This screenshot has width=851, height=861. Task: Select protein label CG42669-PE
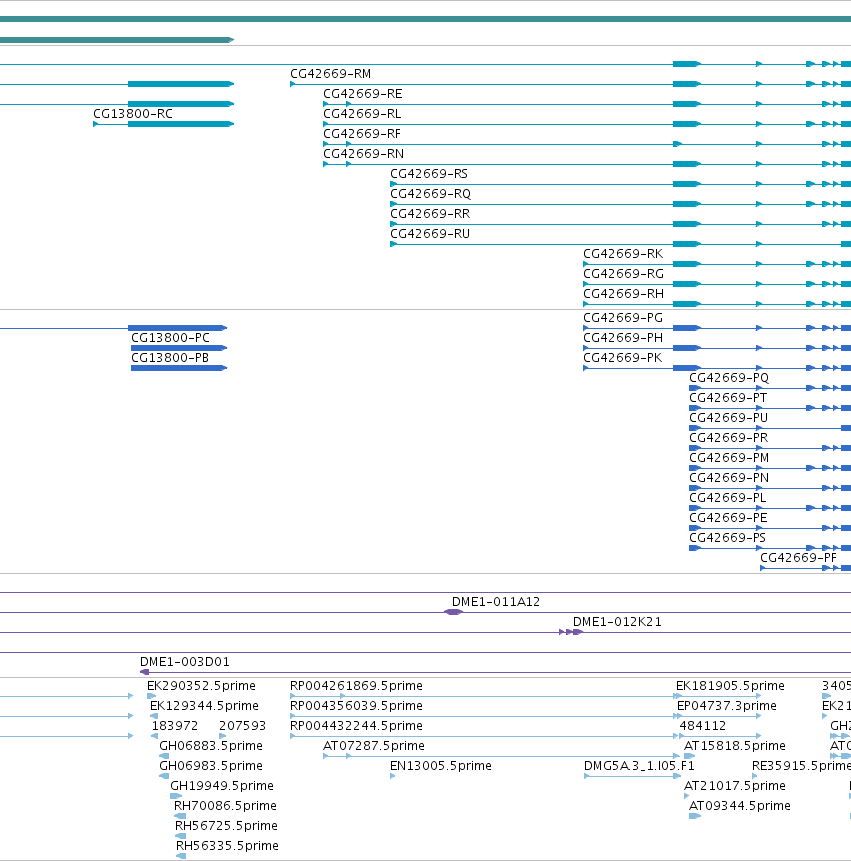pos(728,518)
